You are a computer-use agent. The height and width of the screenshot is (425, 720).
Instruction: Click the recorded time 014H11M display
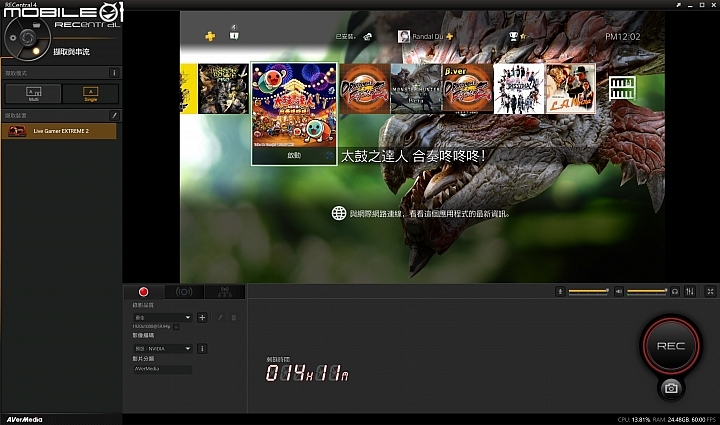[x=307, y=374]
